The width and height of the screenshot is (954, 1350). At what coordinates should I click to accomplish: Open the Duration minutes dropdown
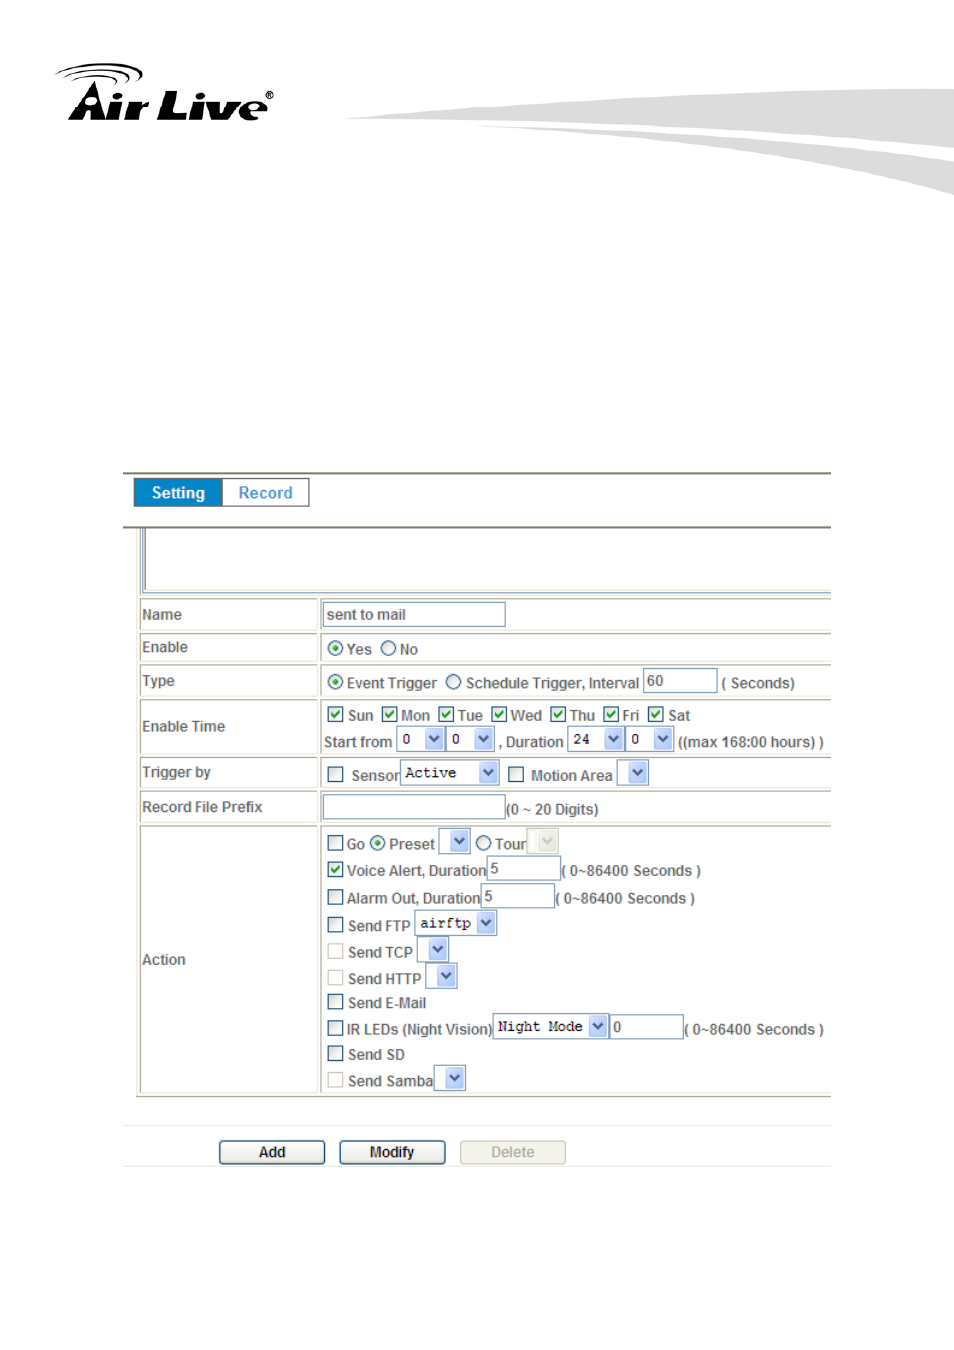(x=650, y=739)
